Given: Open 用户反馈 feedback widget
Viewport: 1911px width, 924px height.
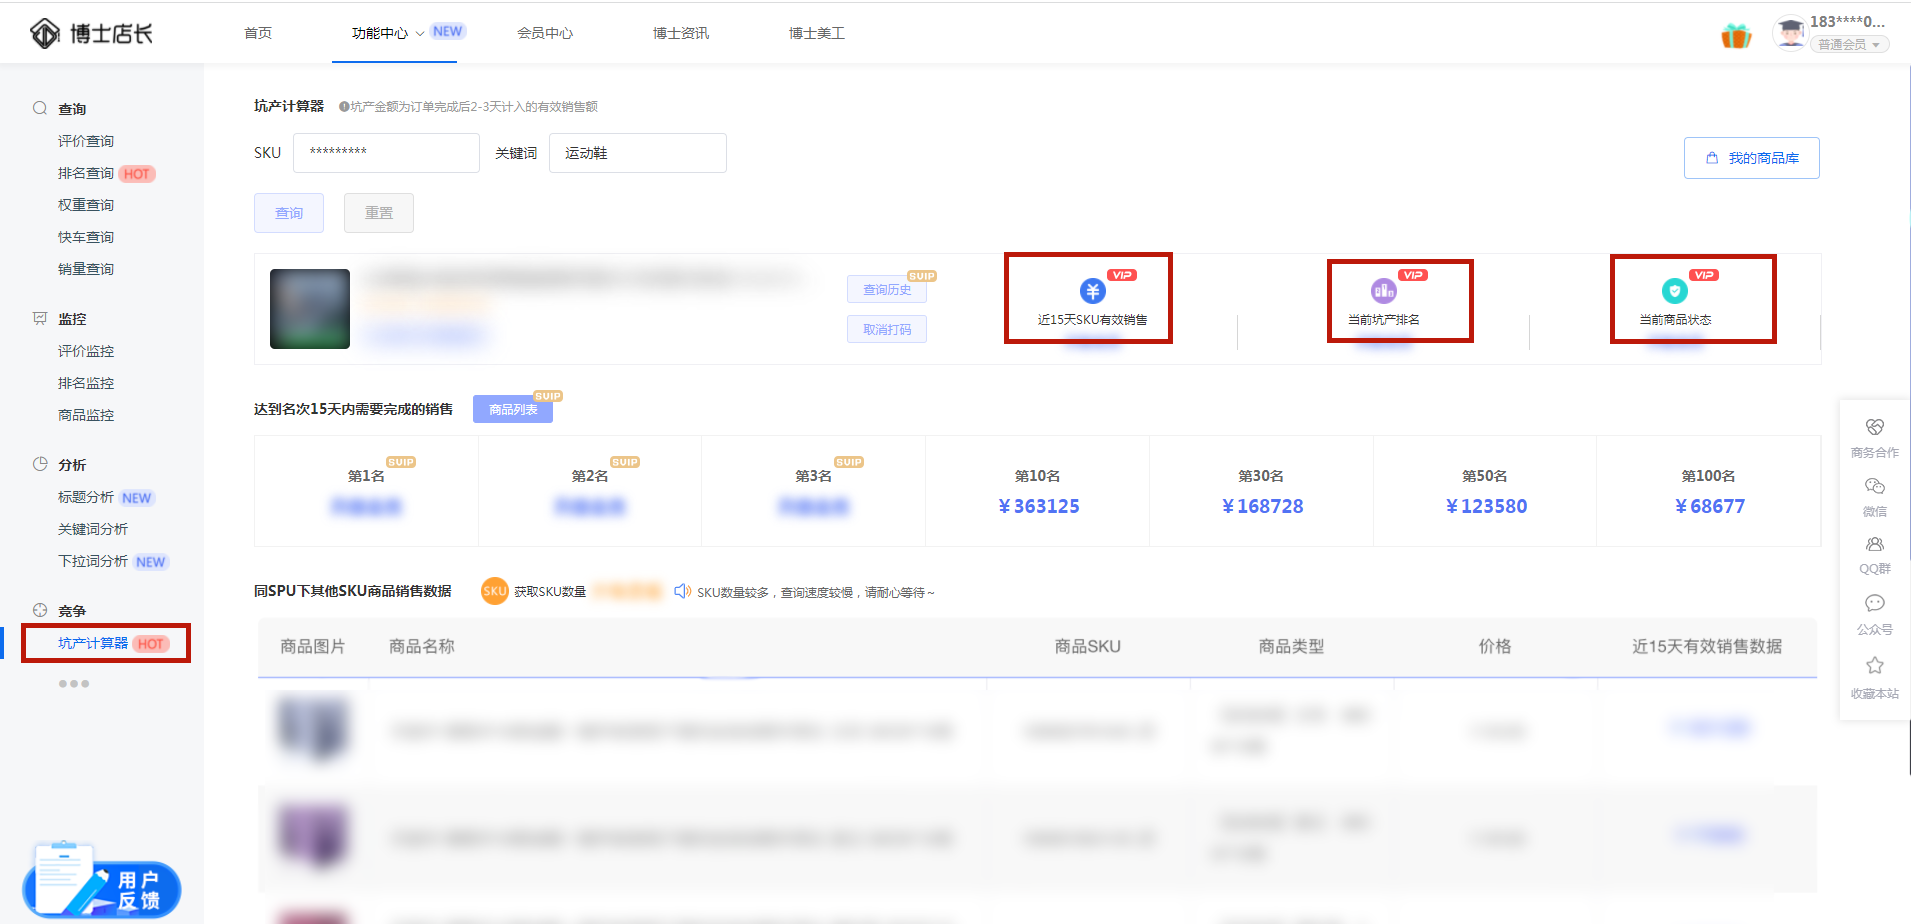Looking at the screenshot, I should pyautogui.click(x=101, y=882).
